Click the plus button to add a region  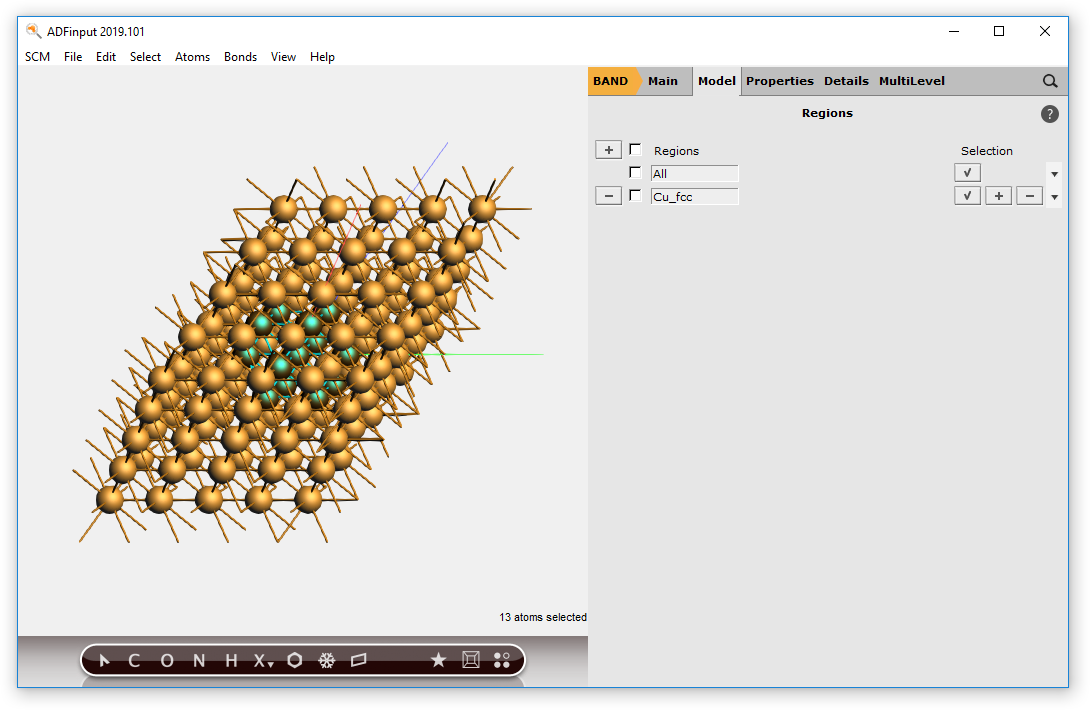[608, 149]
